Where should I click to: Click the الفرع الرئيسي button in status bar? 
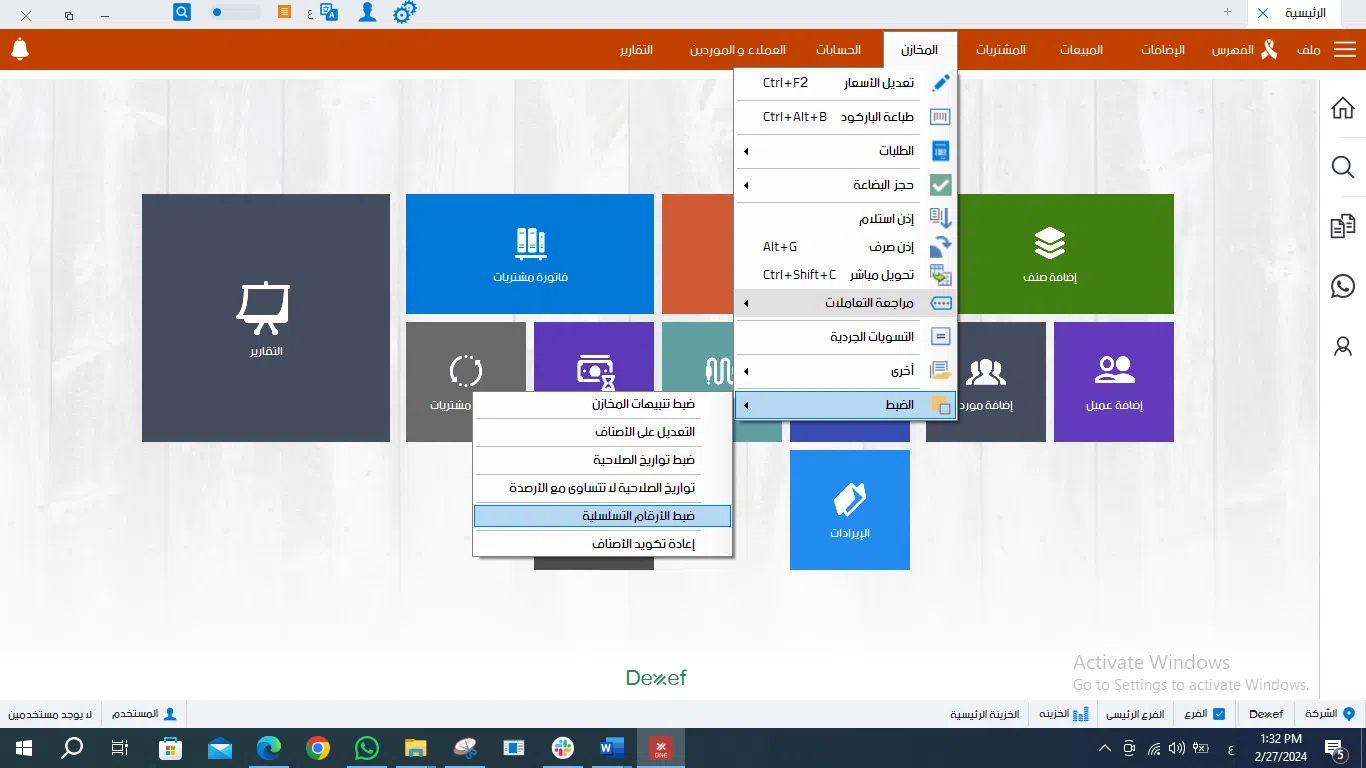click(1135, 713)
